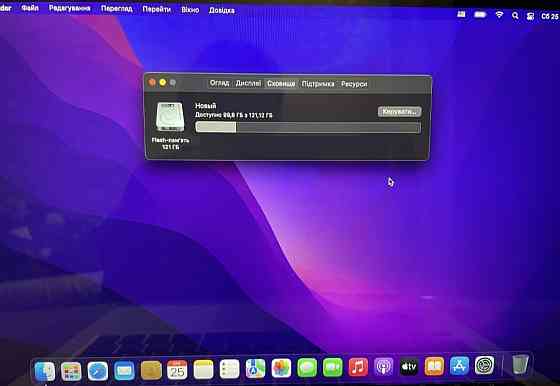Click the Wi-Fi status icon
This screenshot has height=386, width=560.
click(499, 15)
